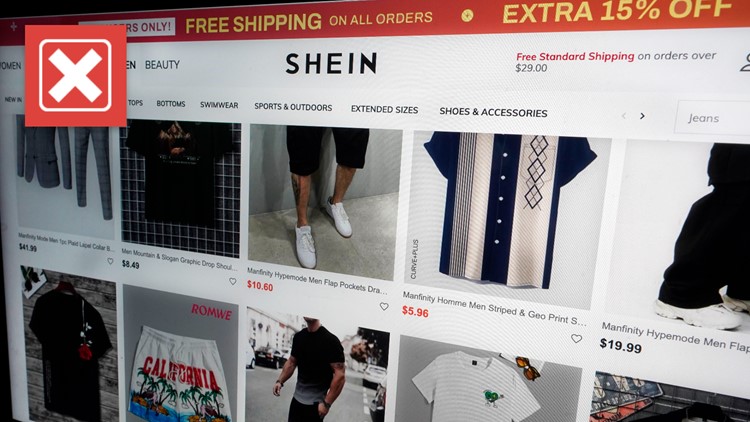
Task: Click the coin icon in promo banner
Action: click(467, 16)
